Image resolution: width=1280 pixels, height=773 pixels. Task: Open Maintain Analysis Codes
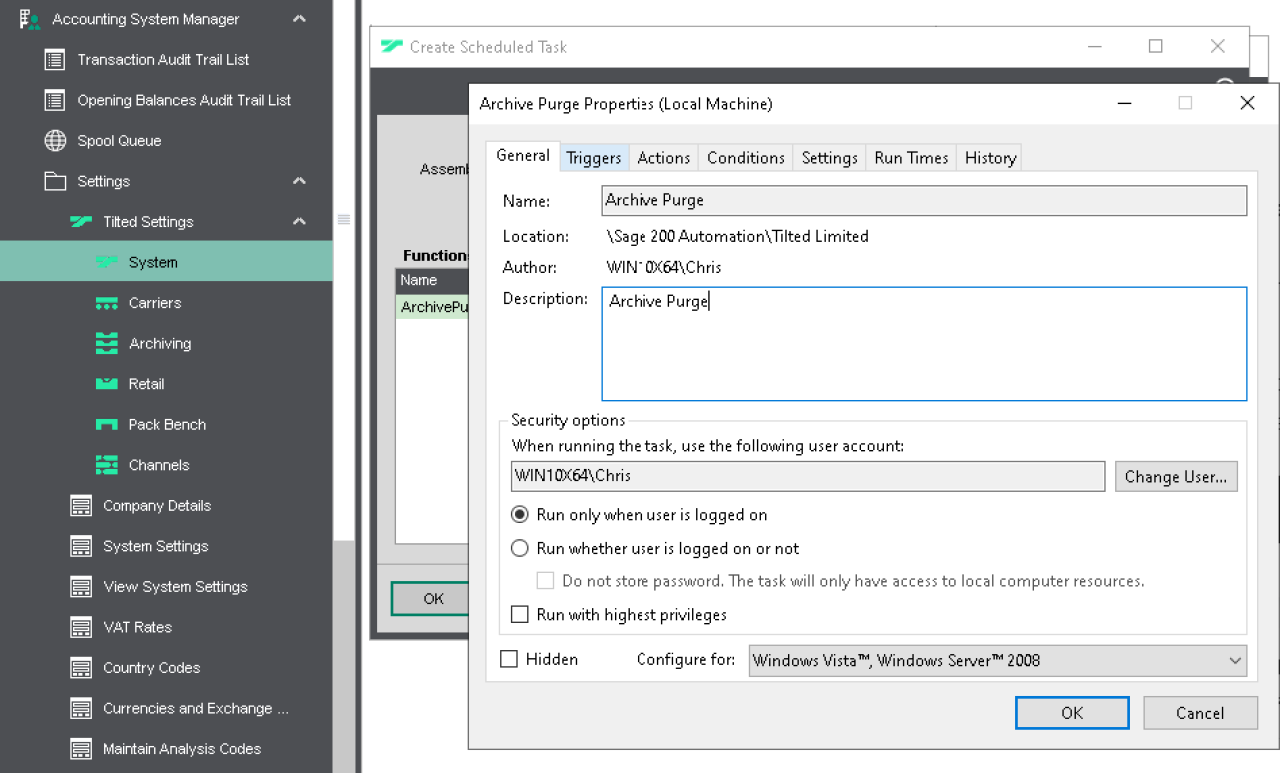pyautogui.click(x=182, y=749)
